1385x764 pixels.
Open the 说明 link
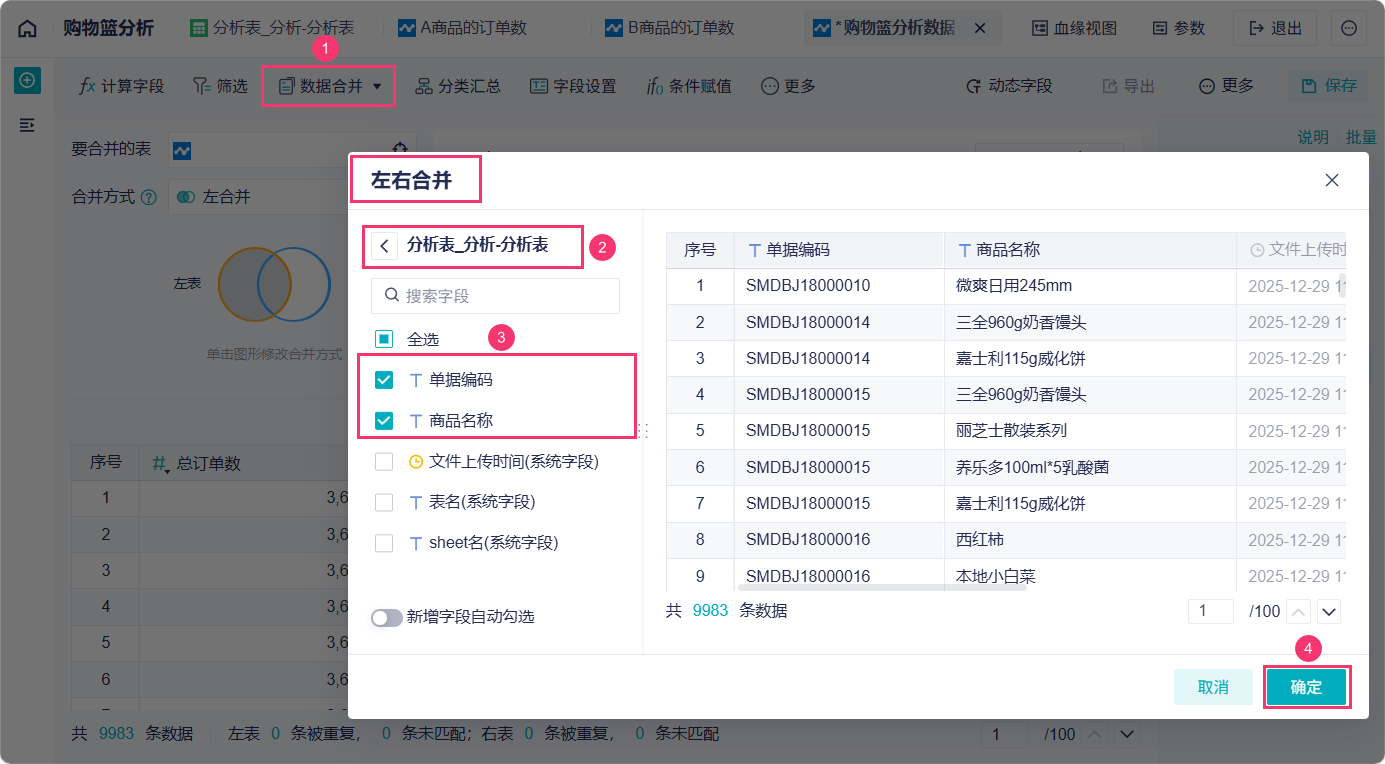click(x=1313, y=137)
